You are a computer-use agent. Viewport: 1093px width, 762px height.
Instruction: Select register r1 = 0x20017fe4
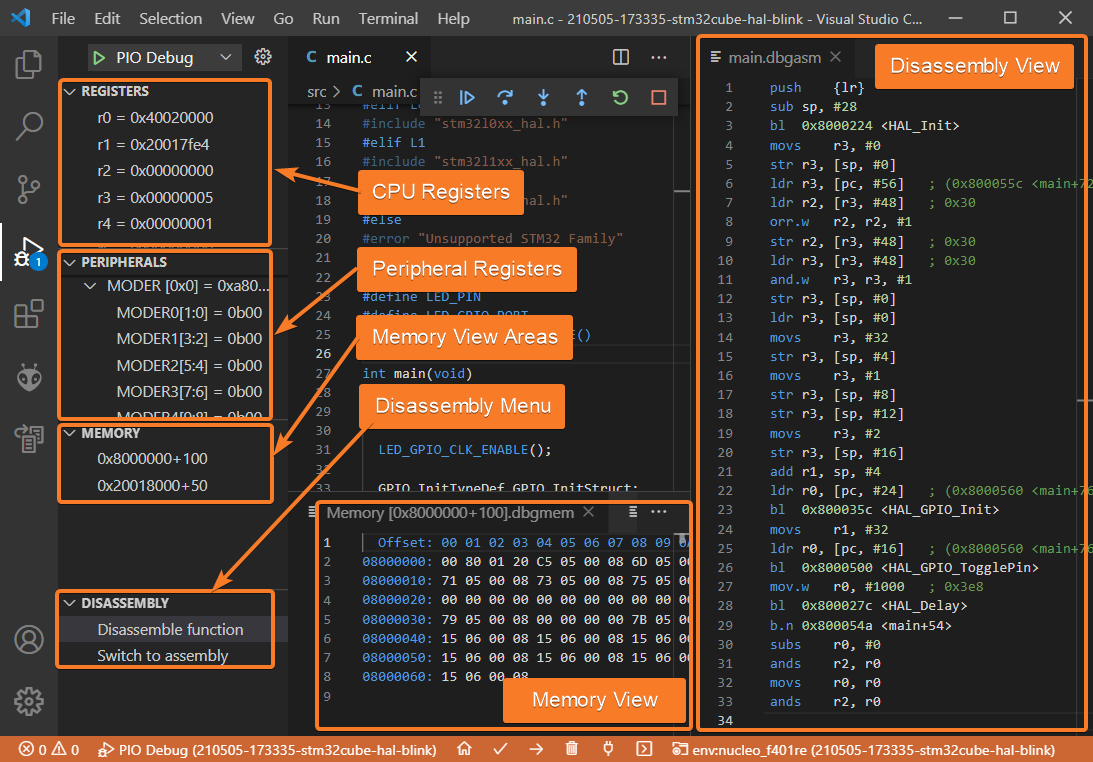pos(153,144)
